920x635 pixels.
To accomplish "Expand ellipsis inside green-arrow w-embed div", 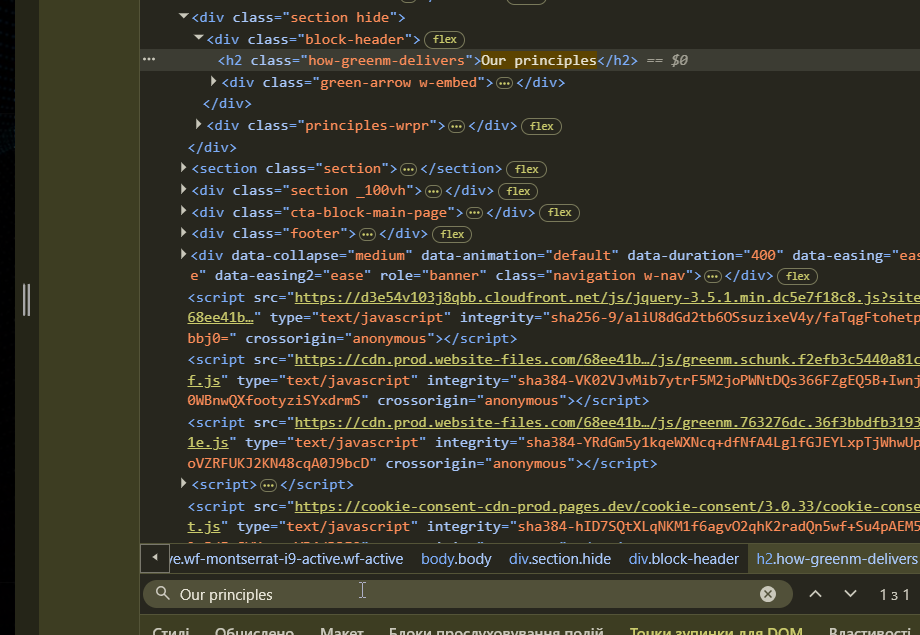I will 504,83.
